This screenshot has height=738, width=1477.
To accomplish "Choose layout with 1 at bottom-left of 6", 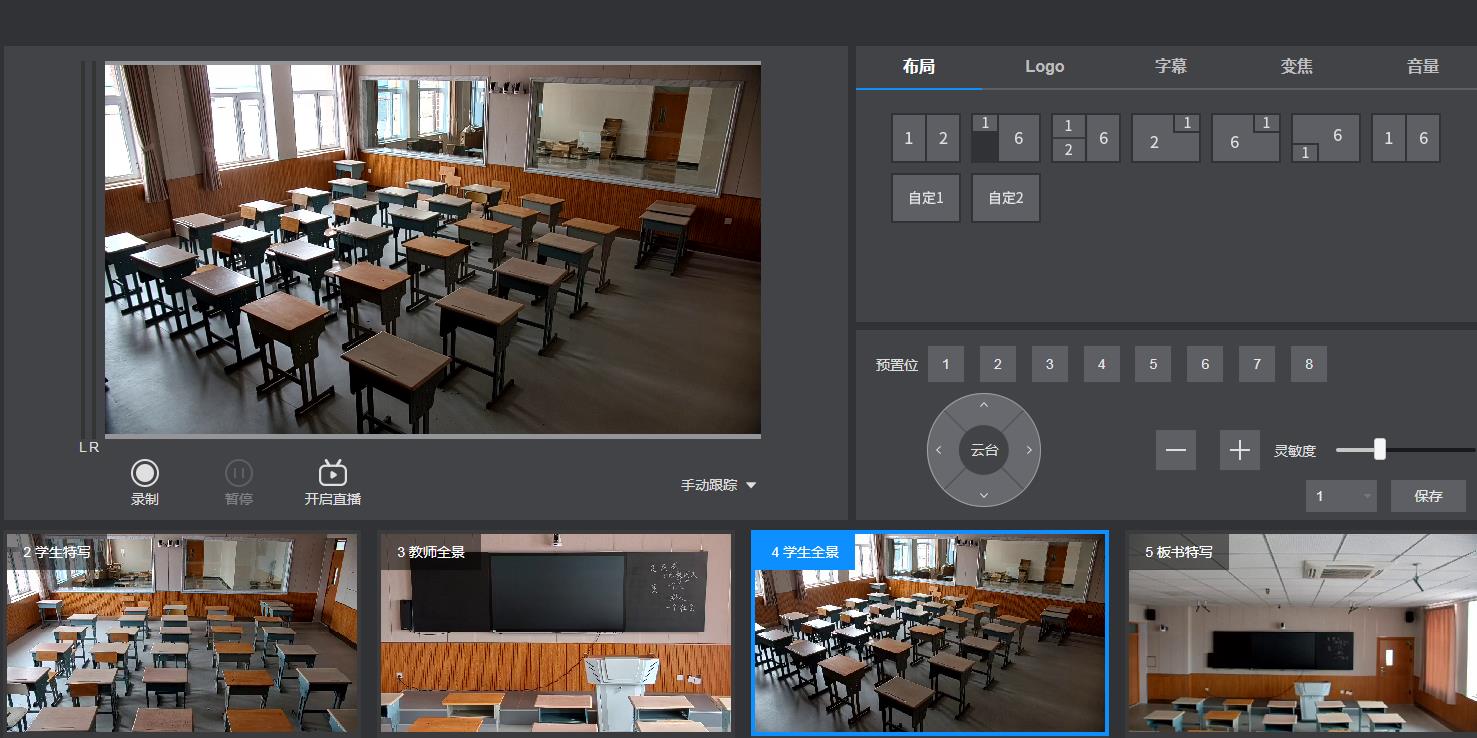I will tap(1325, 138).
